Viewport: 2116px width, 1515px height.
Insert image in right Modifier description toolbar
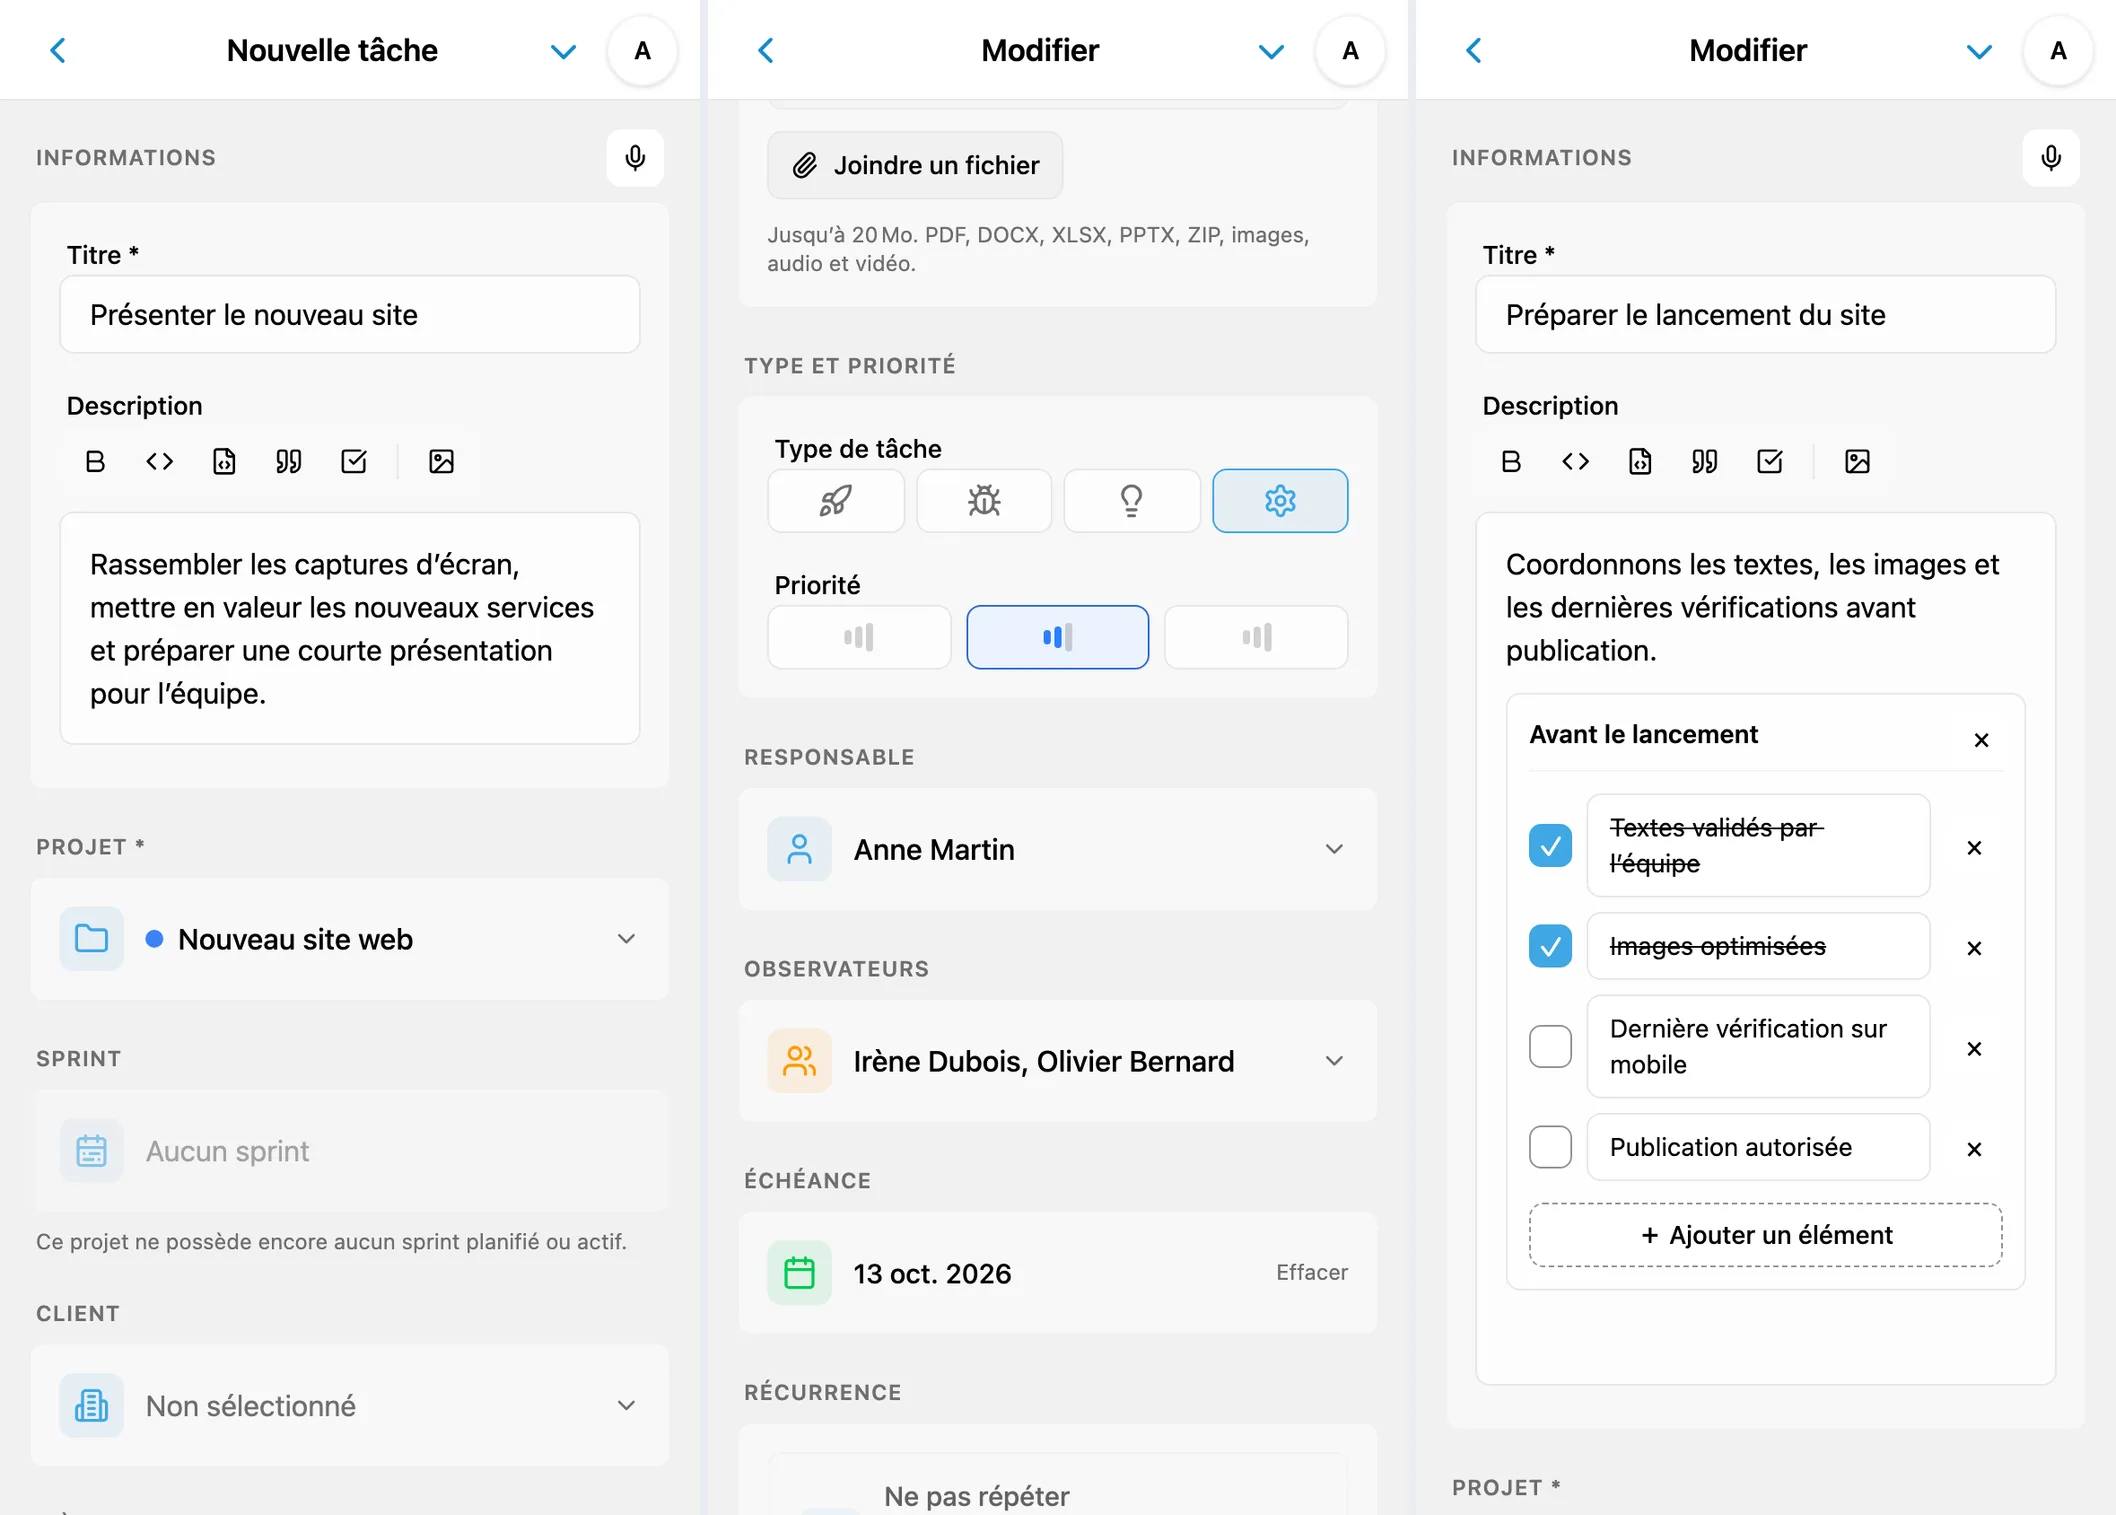pyautogui.click(x=1857, y=461)
